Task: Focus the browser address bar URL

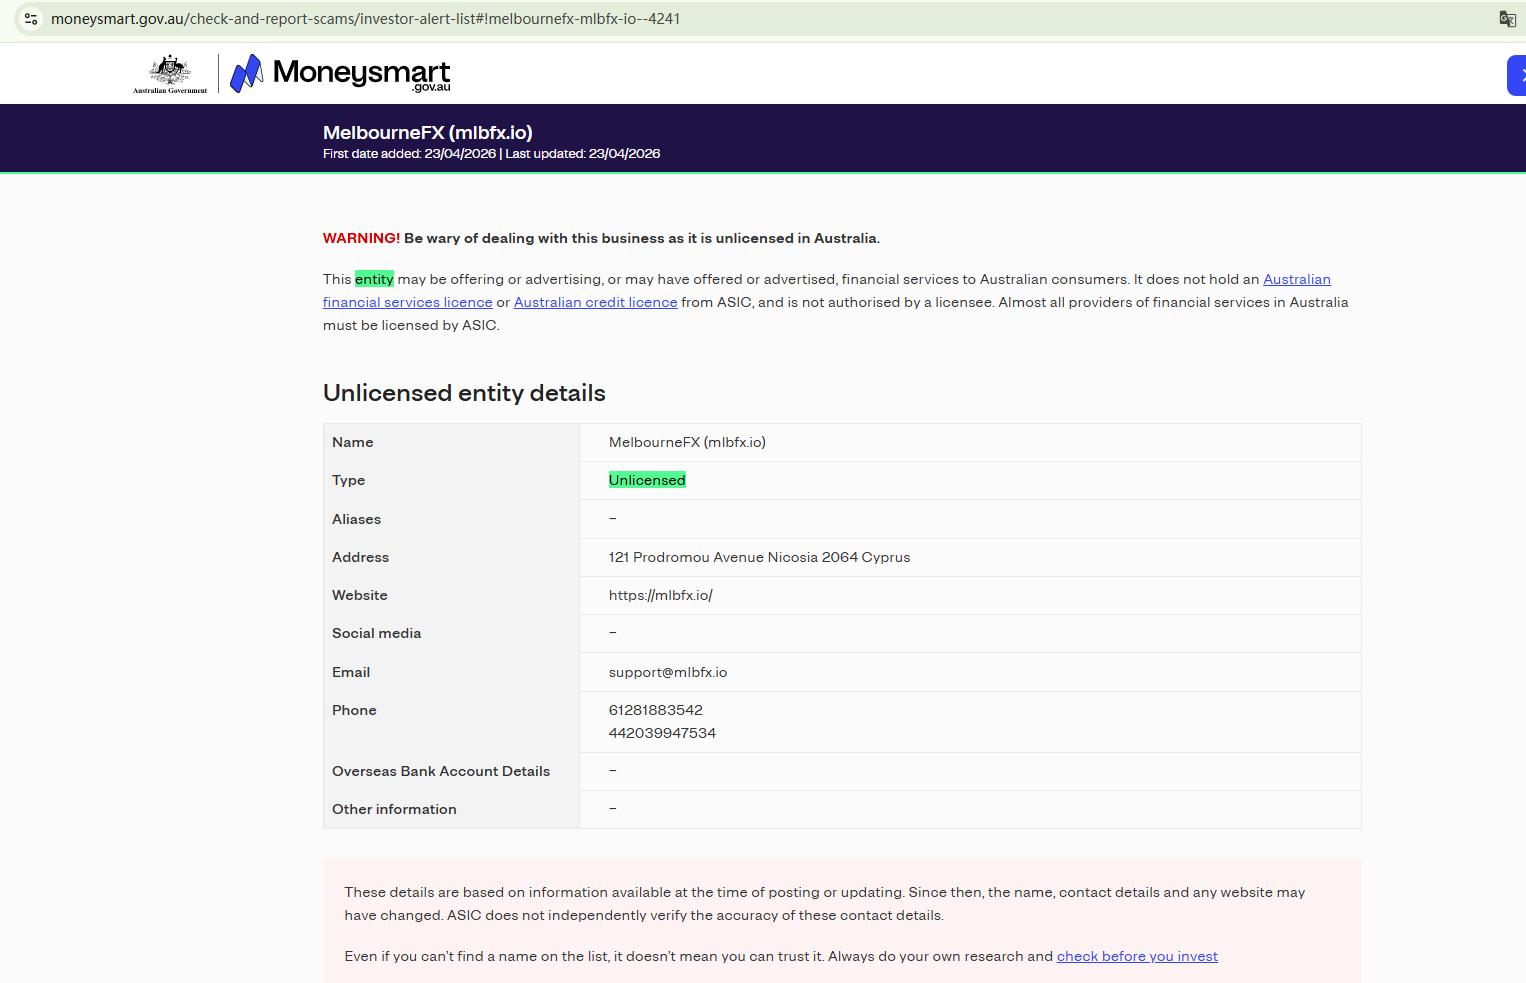Action: coord(366,19)
